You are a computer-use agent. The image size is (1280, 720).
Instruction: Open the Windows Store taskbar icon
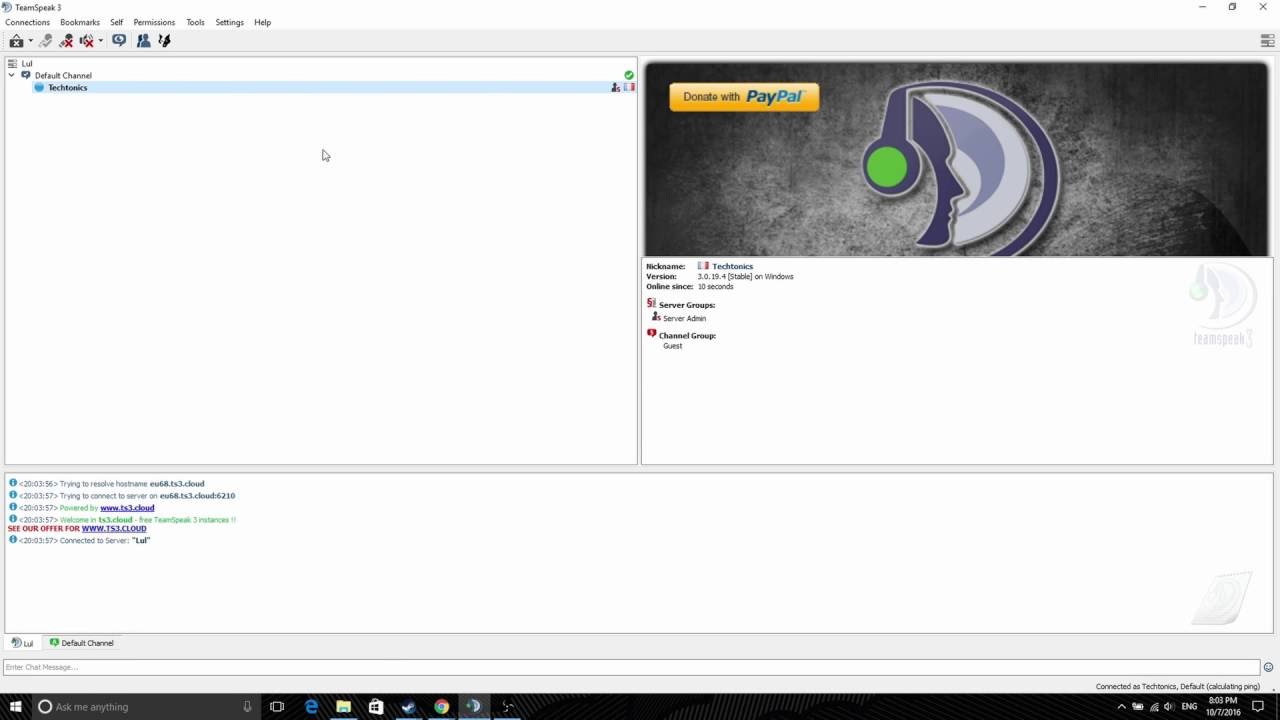[376, 706]
